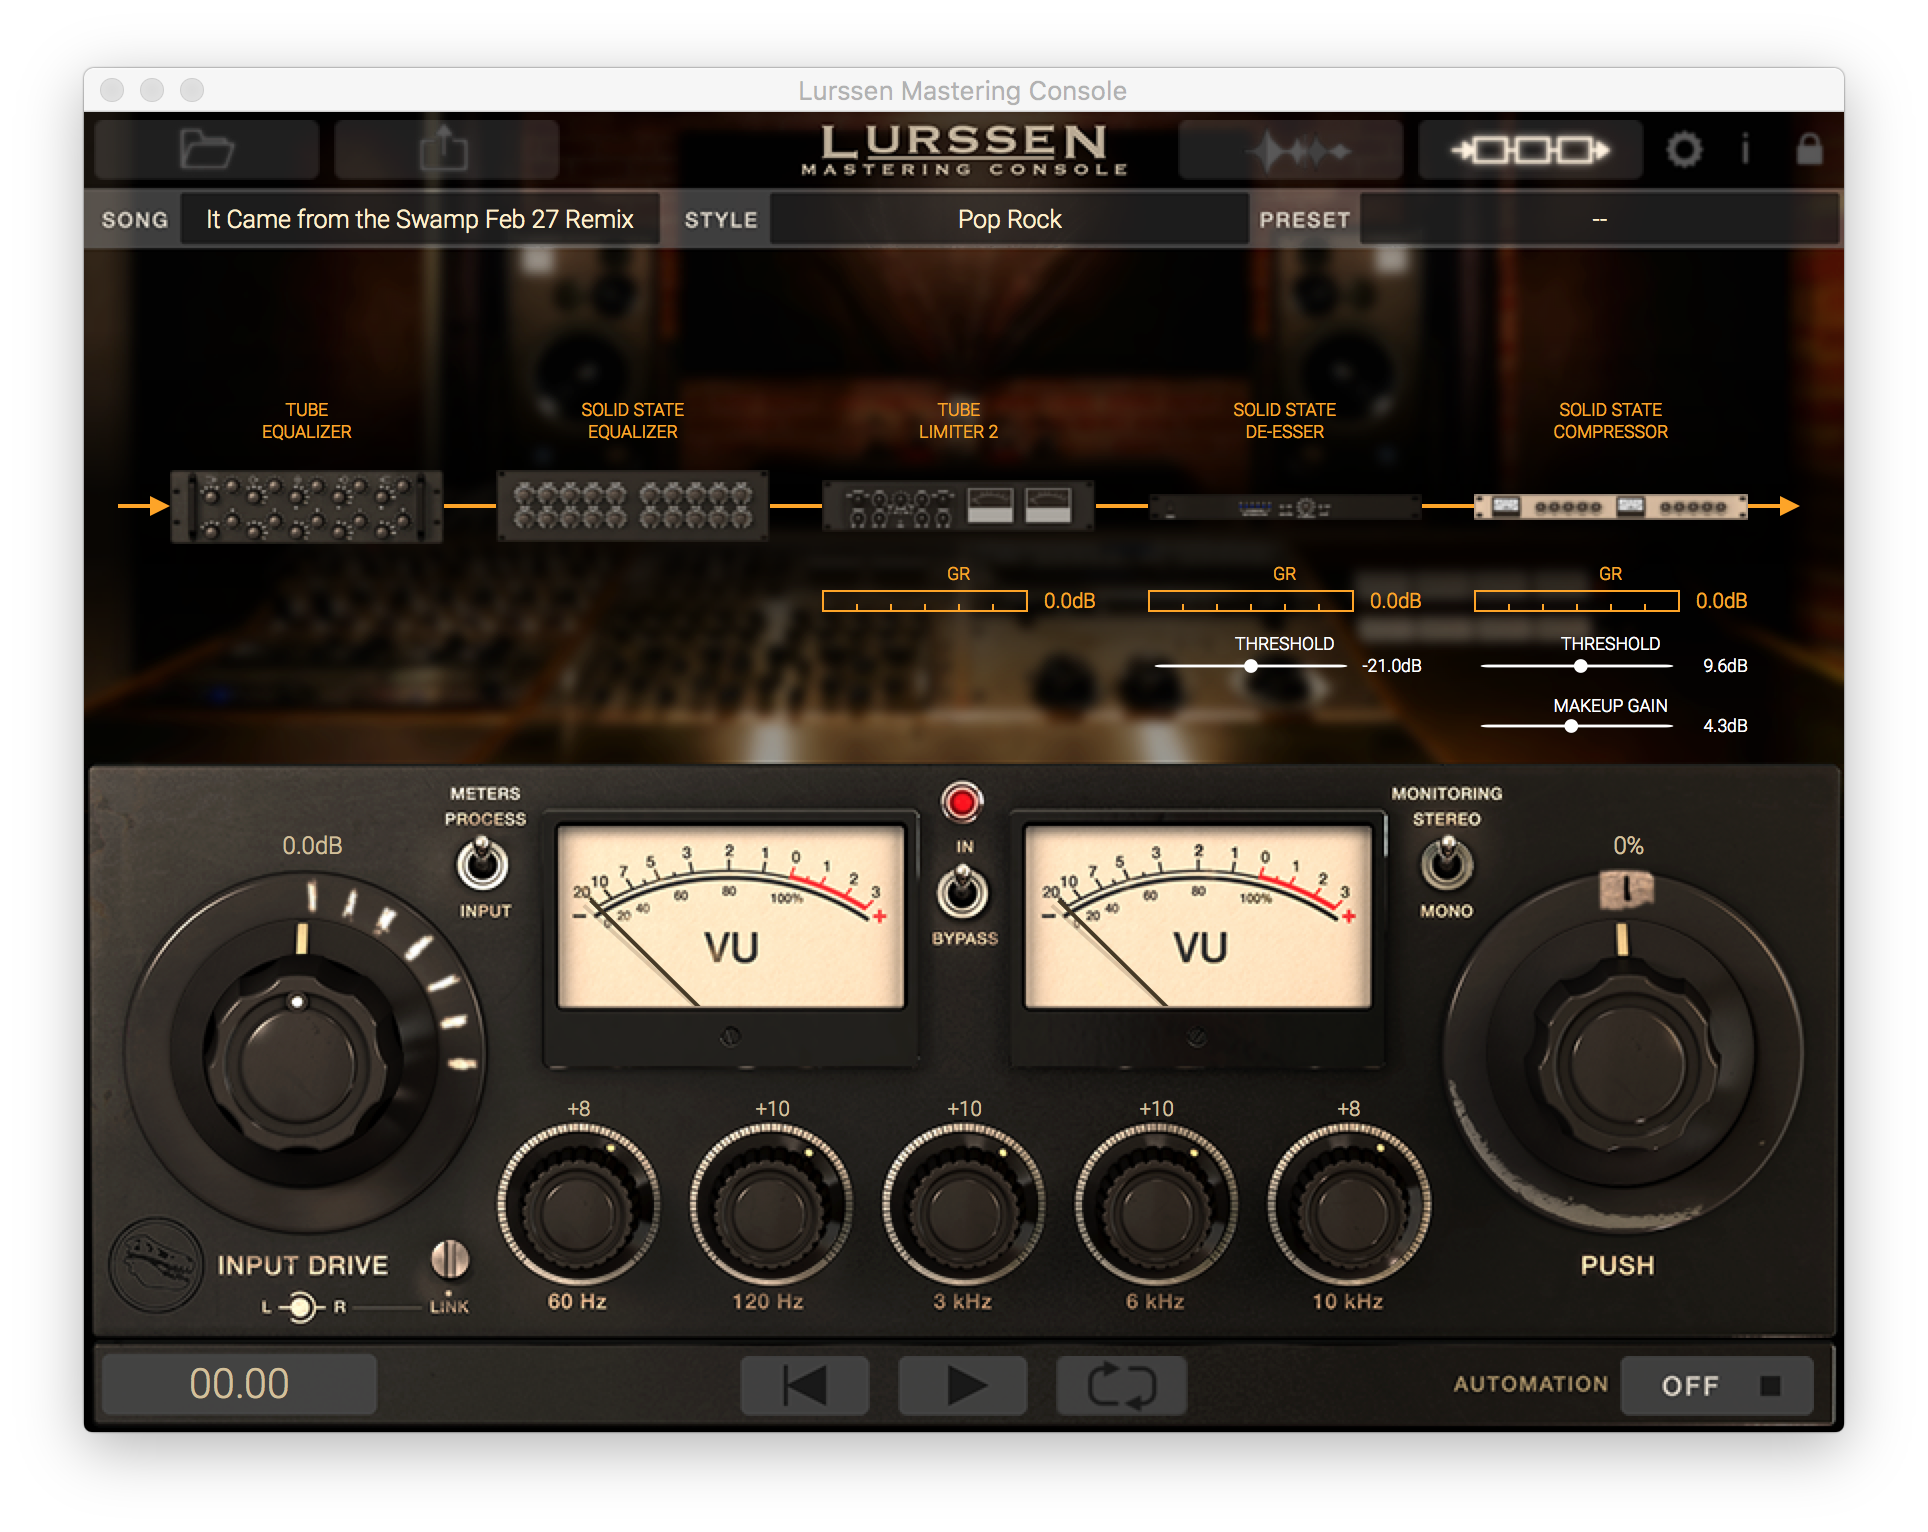Click the 00.00 time display
The height and width of the screenshot is (1532, 1928).
[239, 1384]
